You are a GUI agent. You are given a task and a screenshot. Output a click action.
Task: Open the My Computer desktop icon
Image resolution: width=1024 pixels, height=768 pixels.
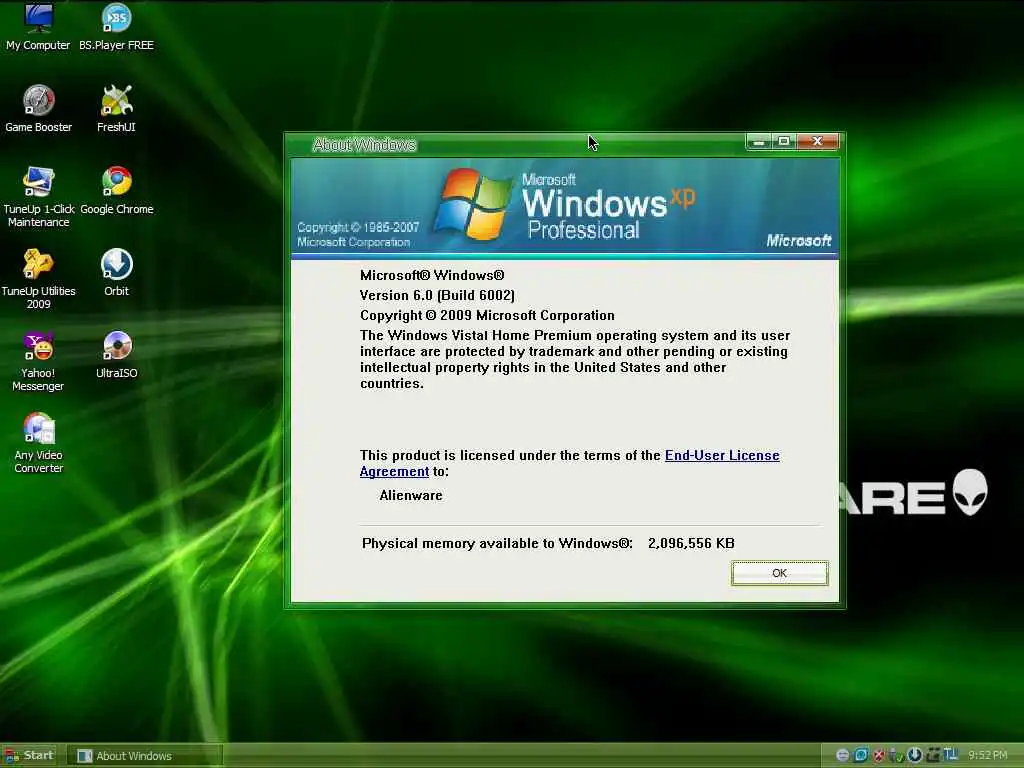point(38,27)
